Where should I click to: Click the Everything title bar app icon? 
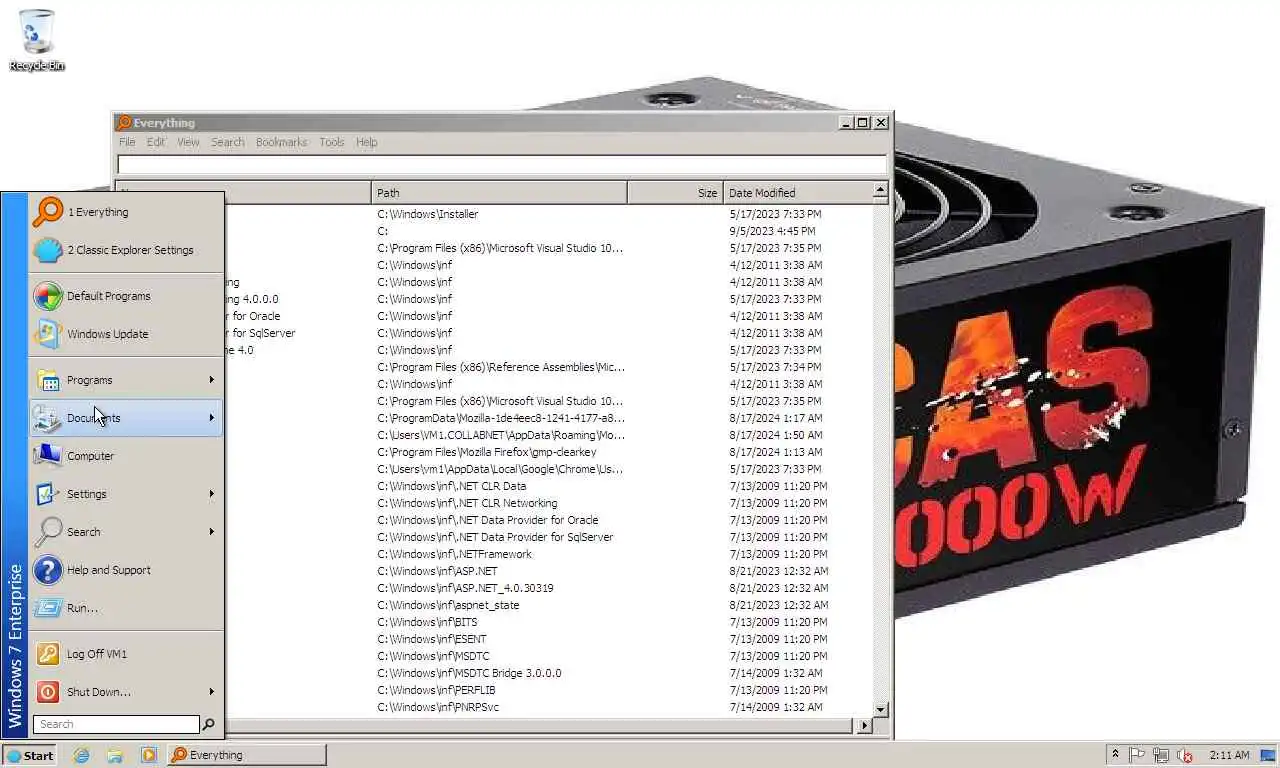click(x=124, y=123)
